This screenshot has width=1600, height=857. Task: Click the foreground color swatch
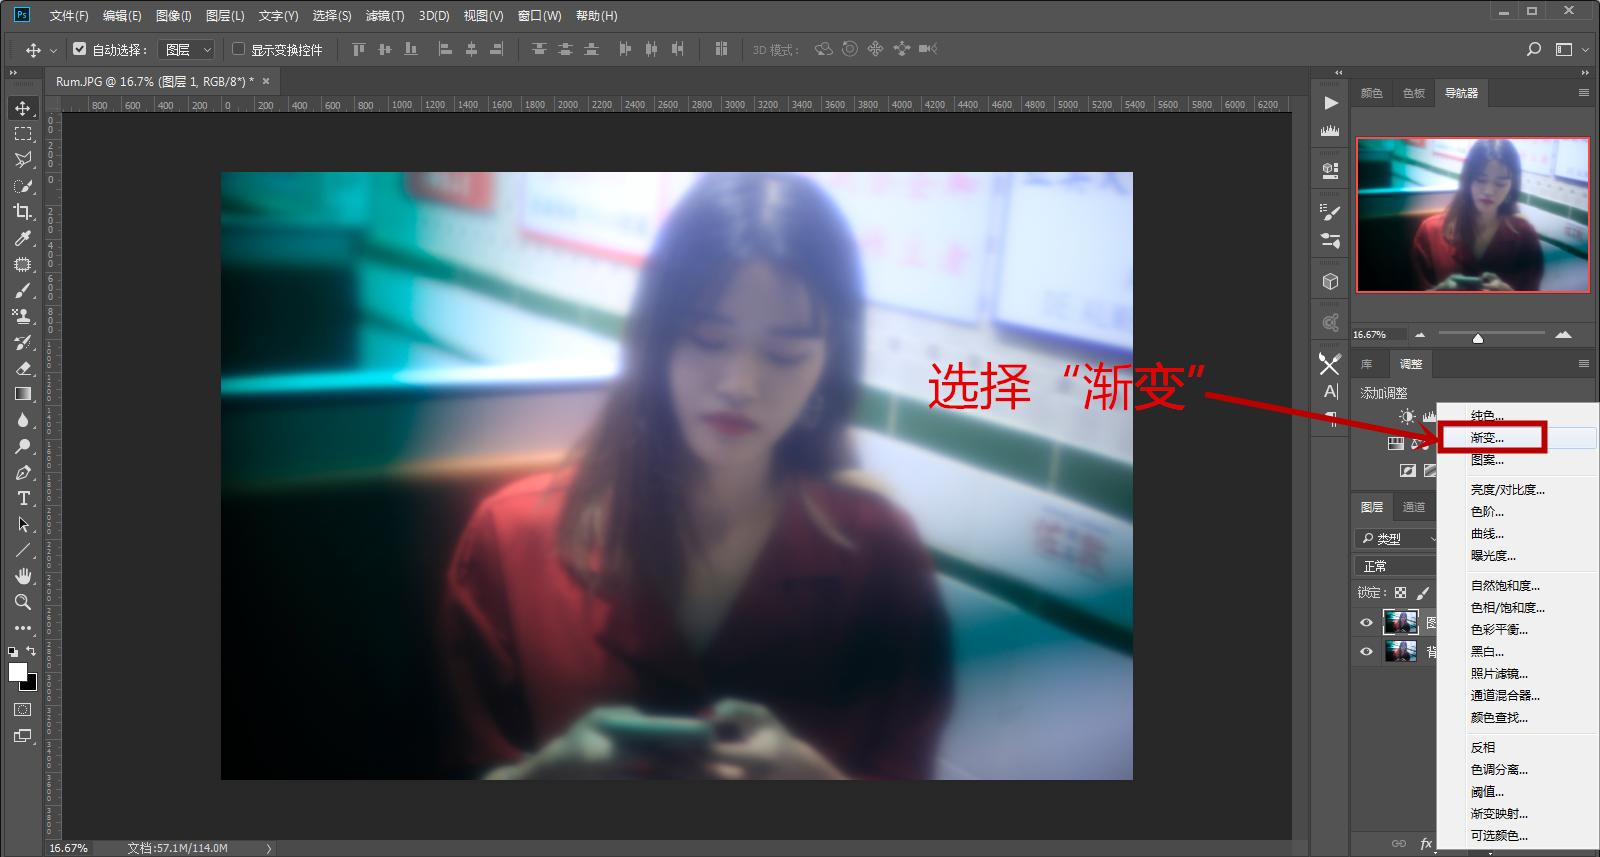click(x=17, y=672)
